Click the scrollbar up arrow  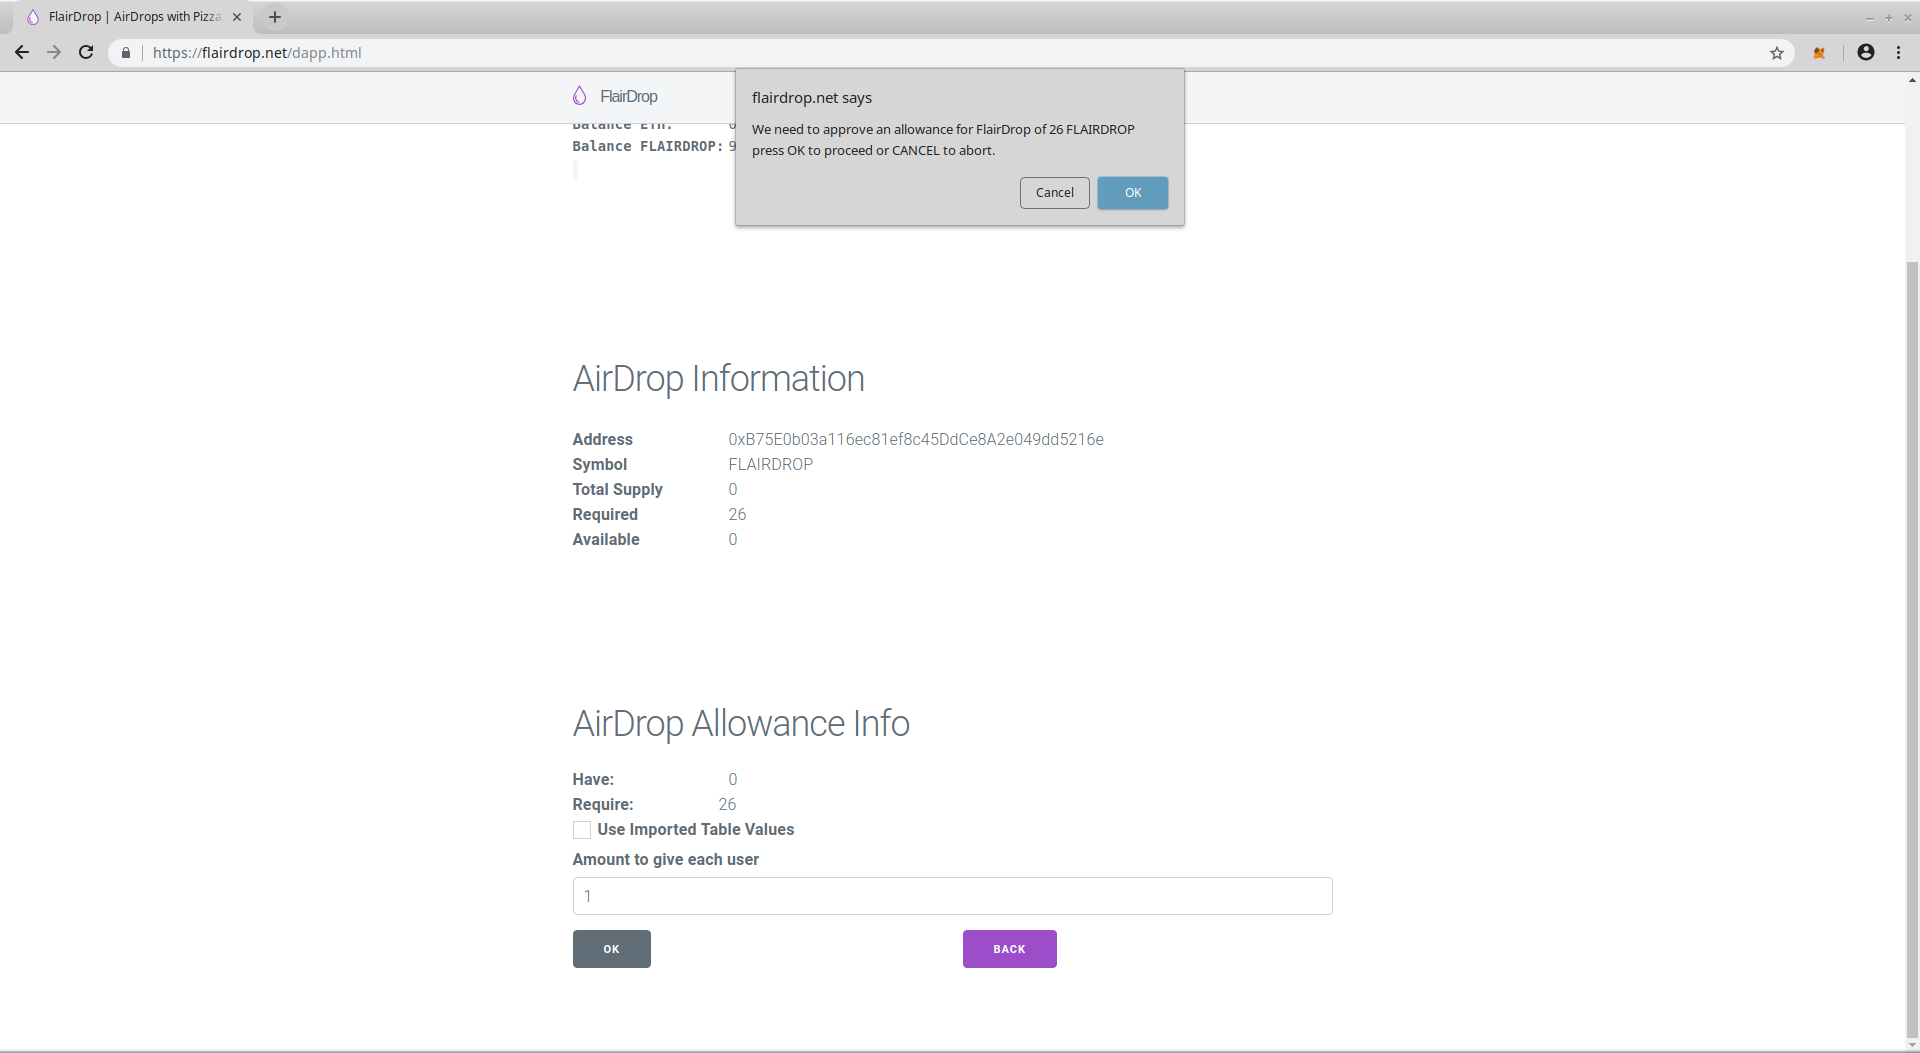pyautogui.click(x=1912, y=80)
